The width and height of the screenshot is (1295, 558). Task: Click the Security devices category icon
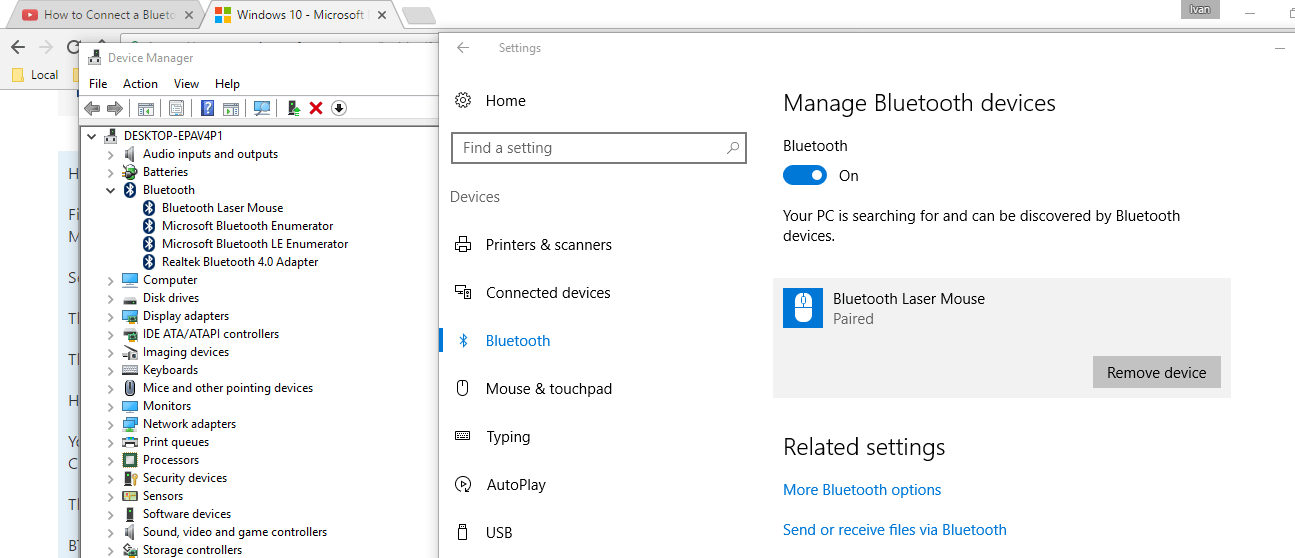130,478
